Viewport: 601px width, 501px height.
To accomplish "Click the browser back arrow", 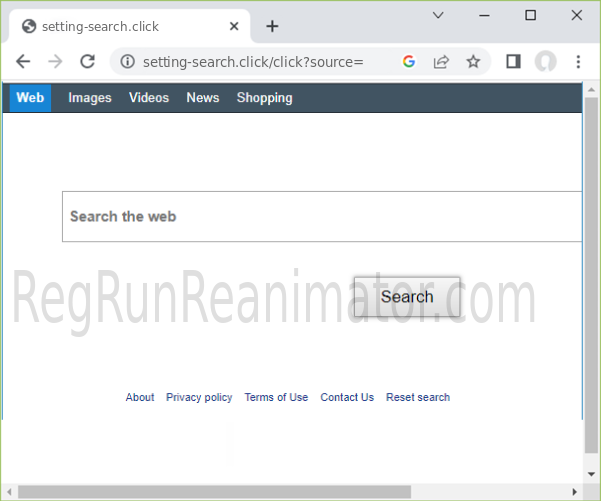I will click(23, 61).
